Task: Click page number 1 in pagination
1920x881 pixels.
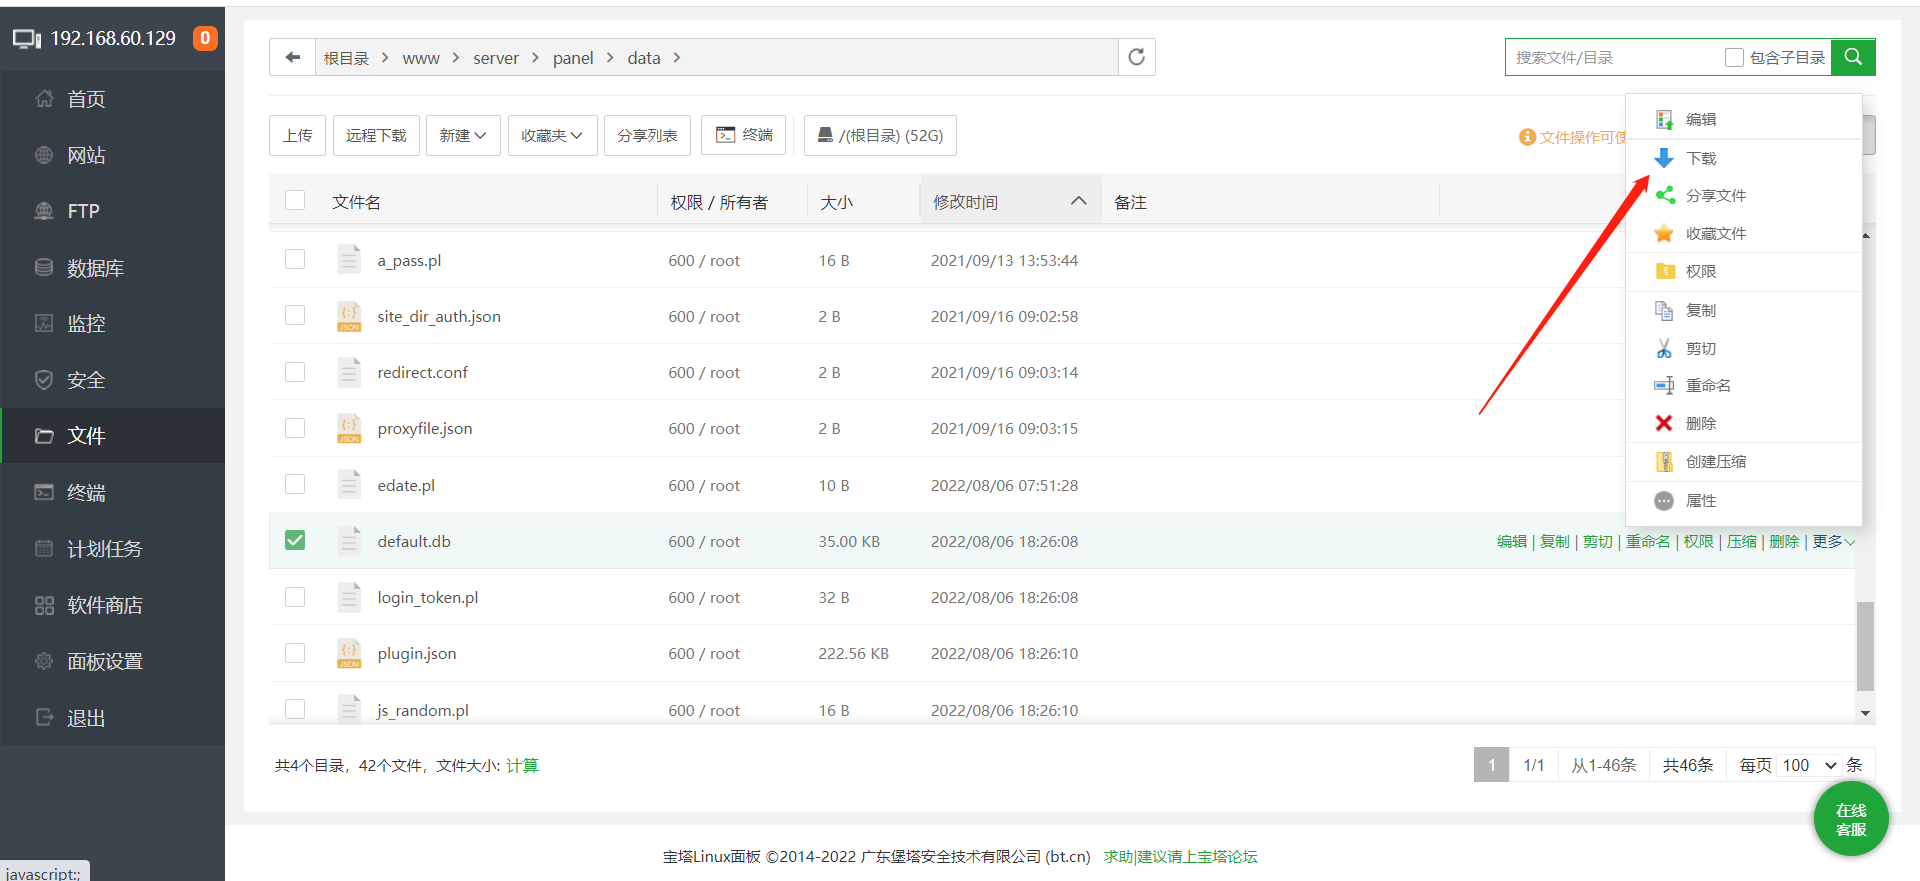Action: coord(1491,765)
